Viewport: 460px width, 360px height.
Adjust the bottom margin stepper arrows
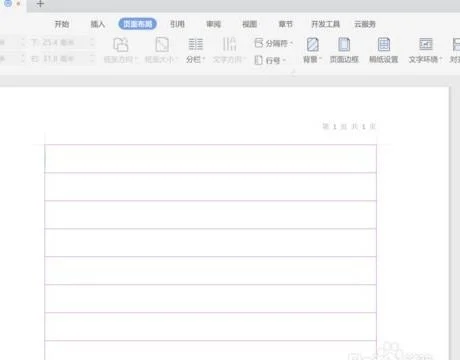pos(92,43)
